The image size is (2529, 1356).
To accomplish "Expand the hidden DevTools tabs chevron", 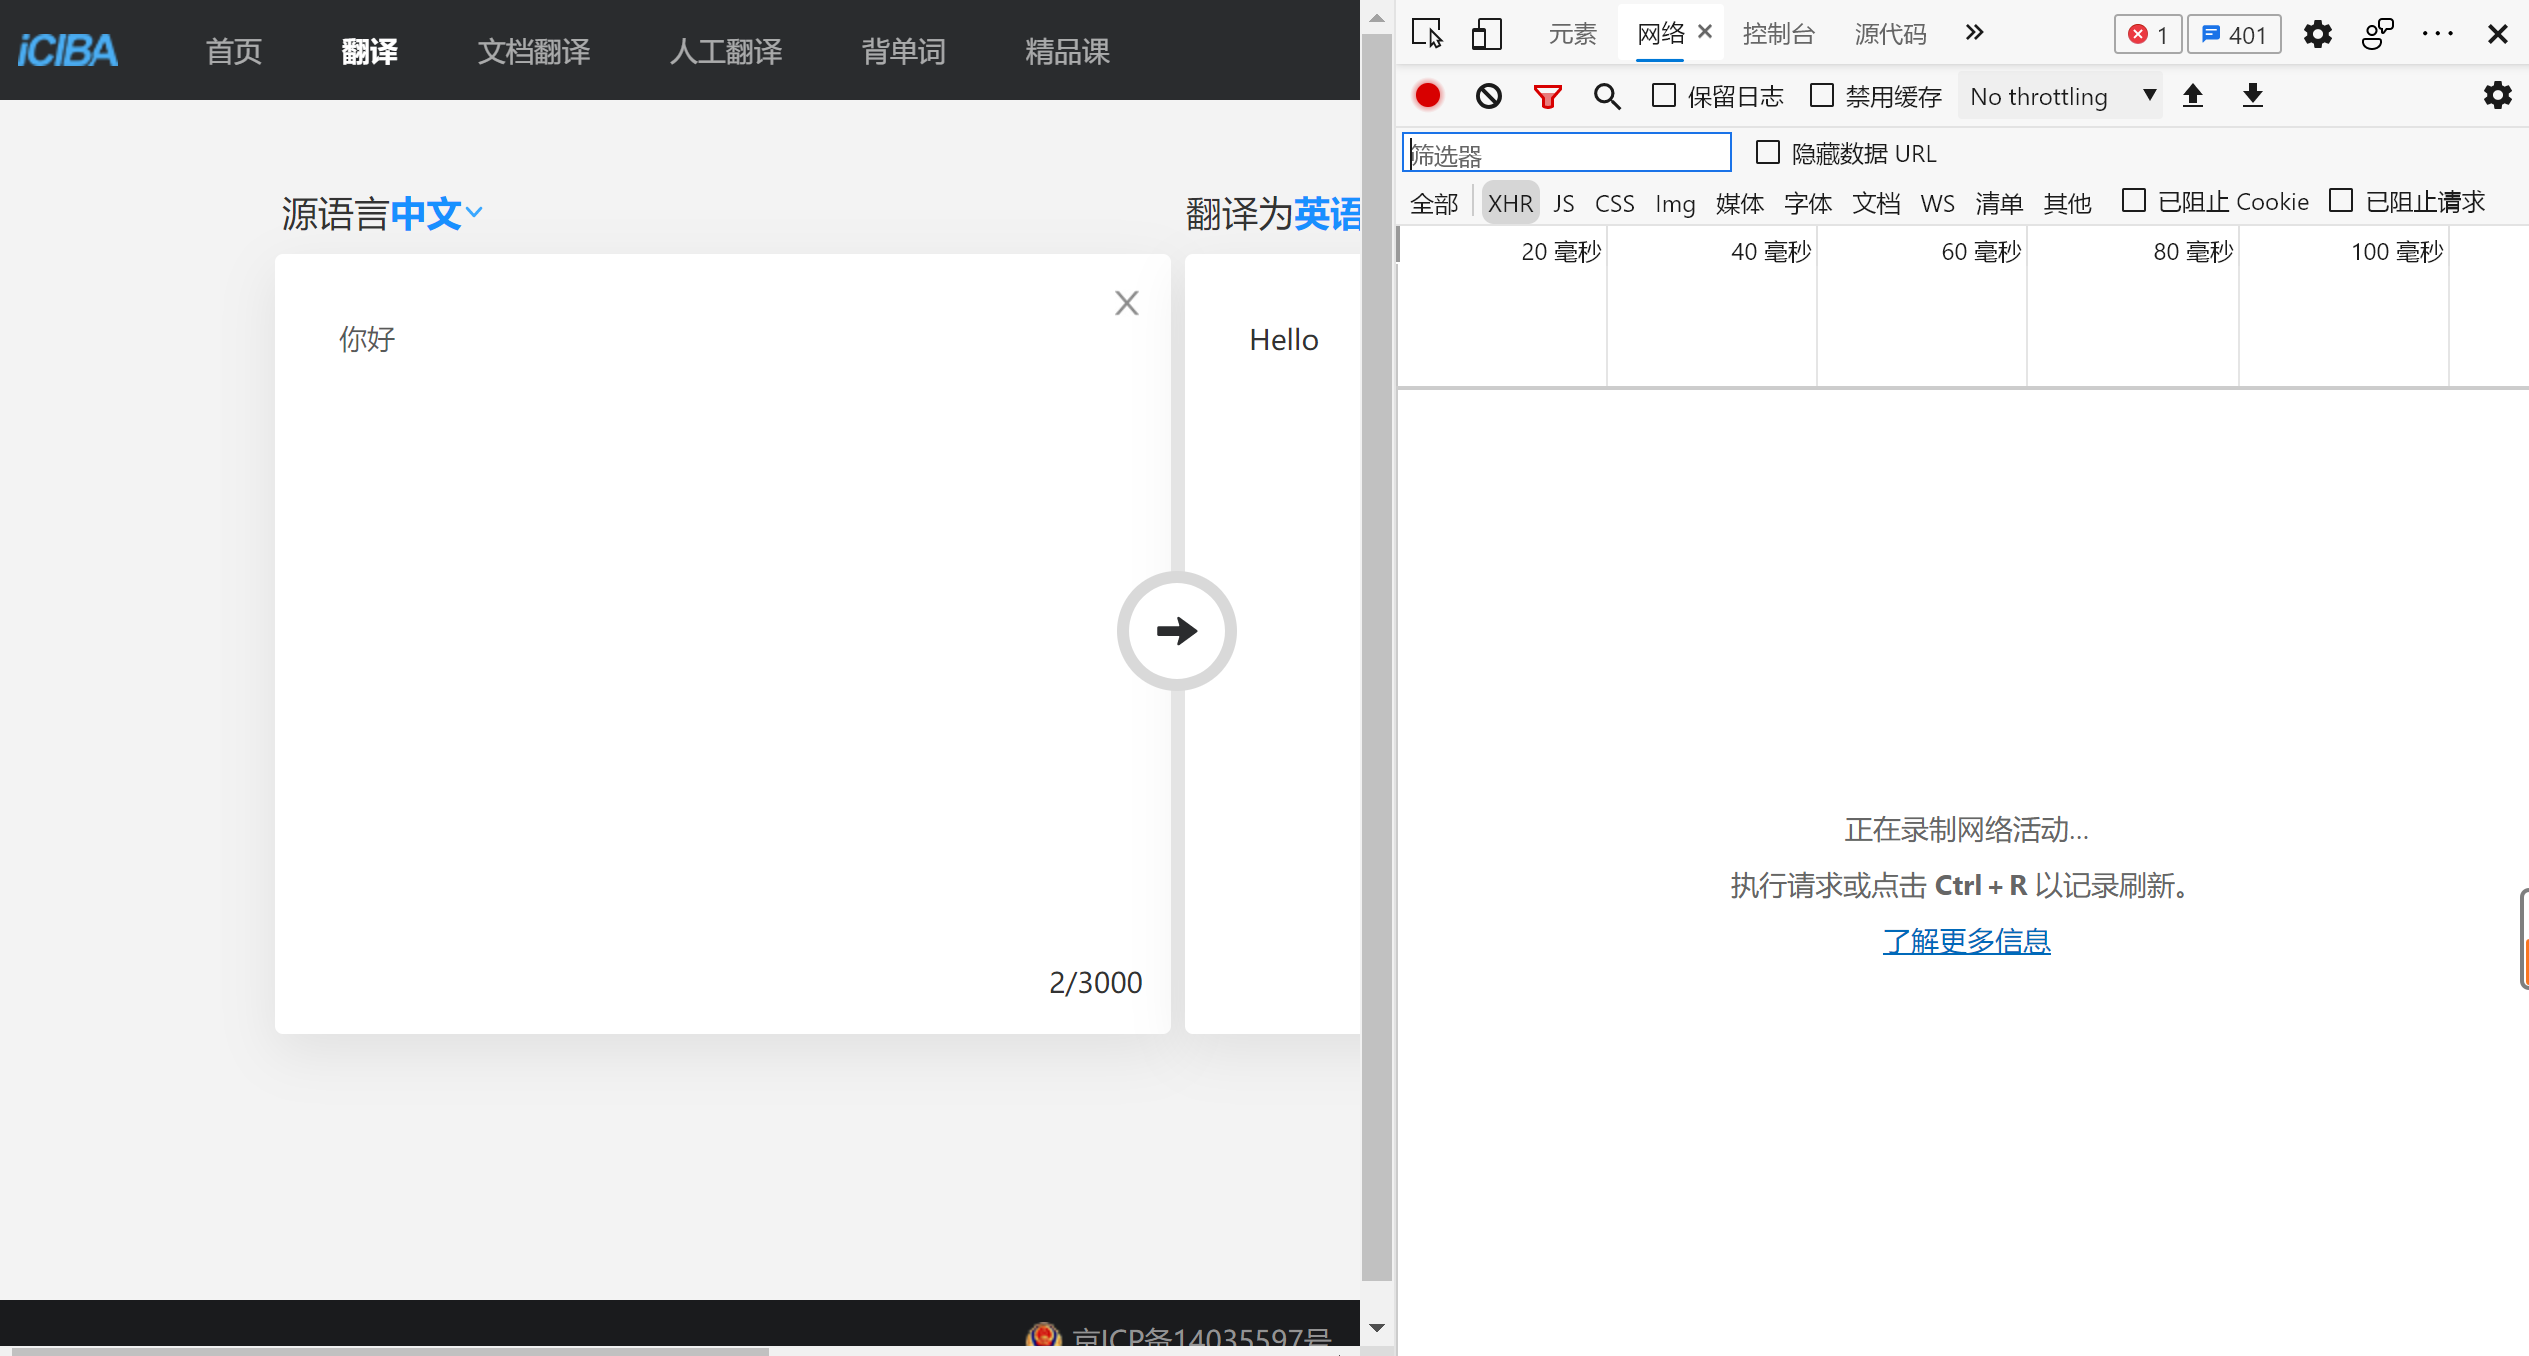I will point(1974,32).
